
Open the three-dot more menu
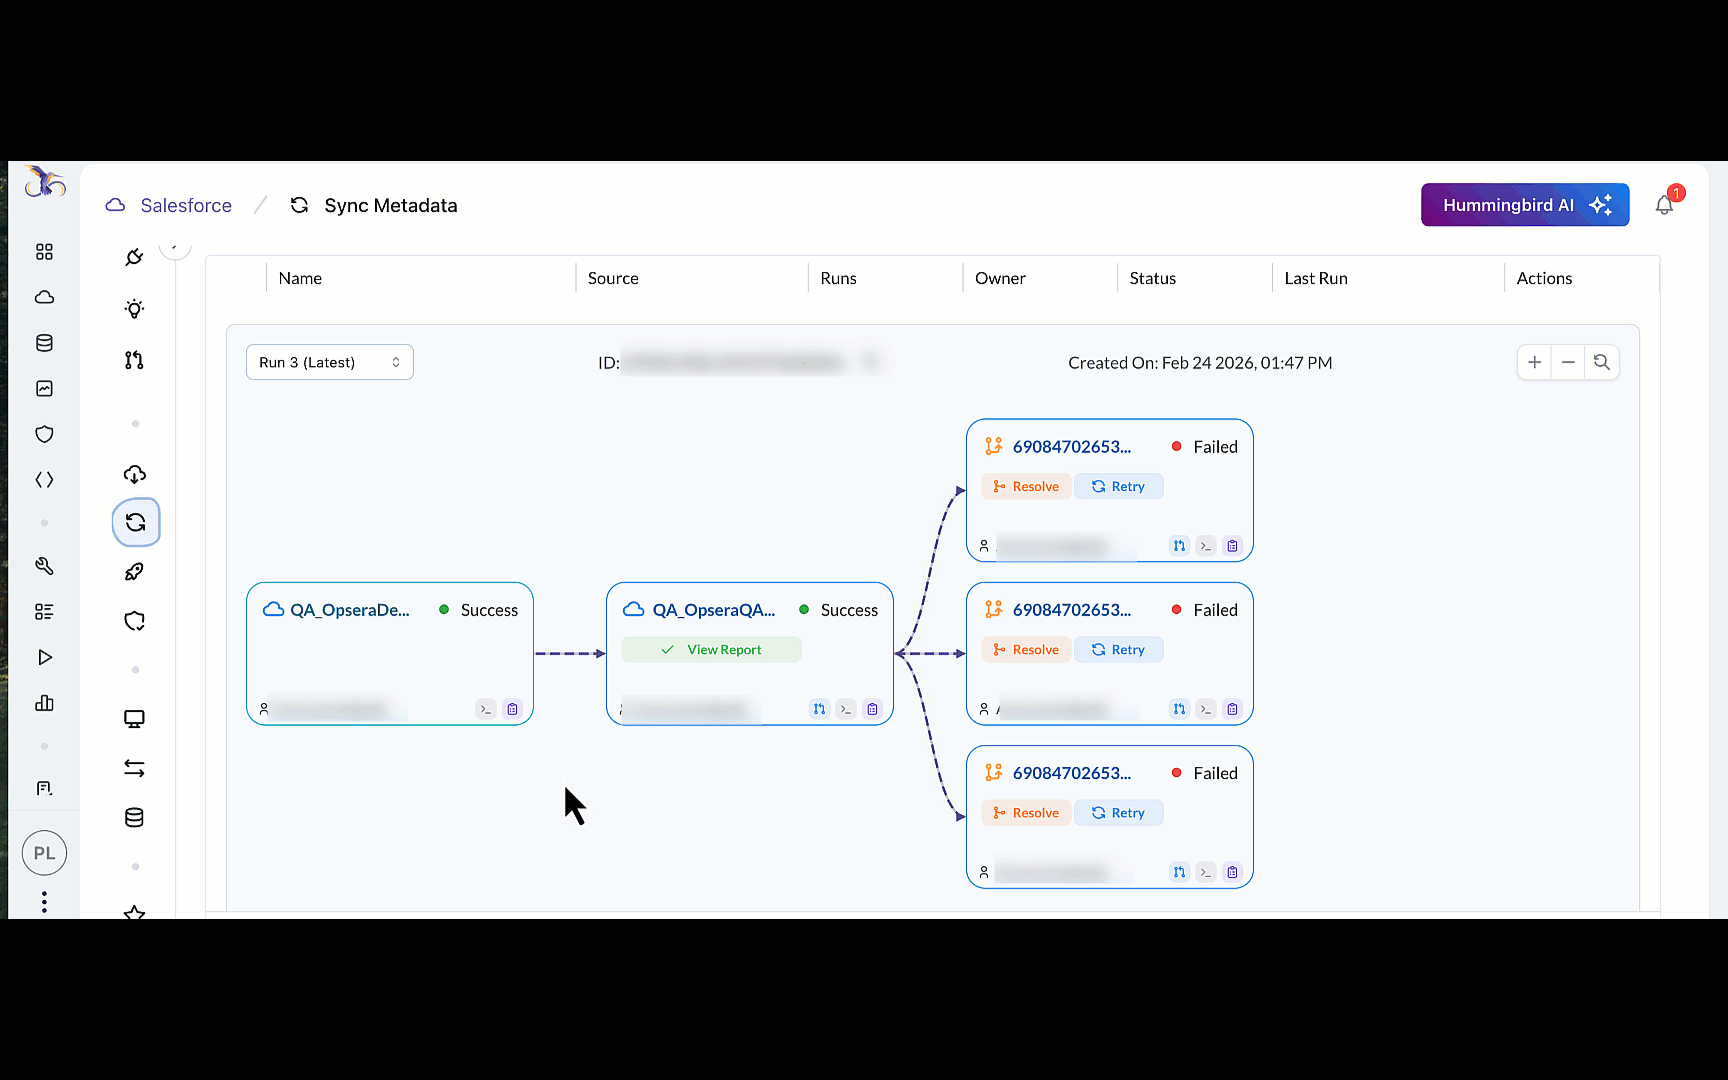pos(44,902)
